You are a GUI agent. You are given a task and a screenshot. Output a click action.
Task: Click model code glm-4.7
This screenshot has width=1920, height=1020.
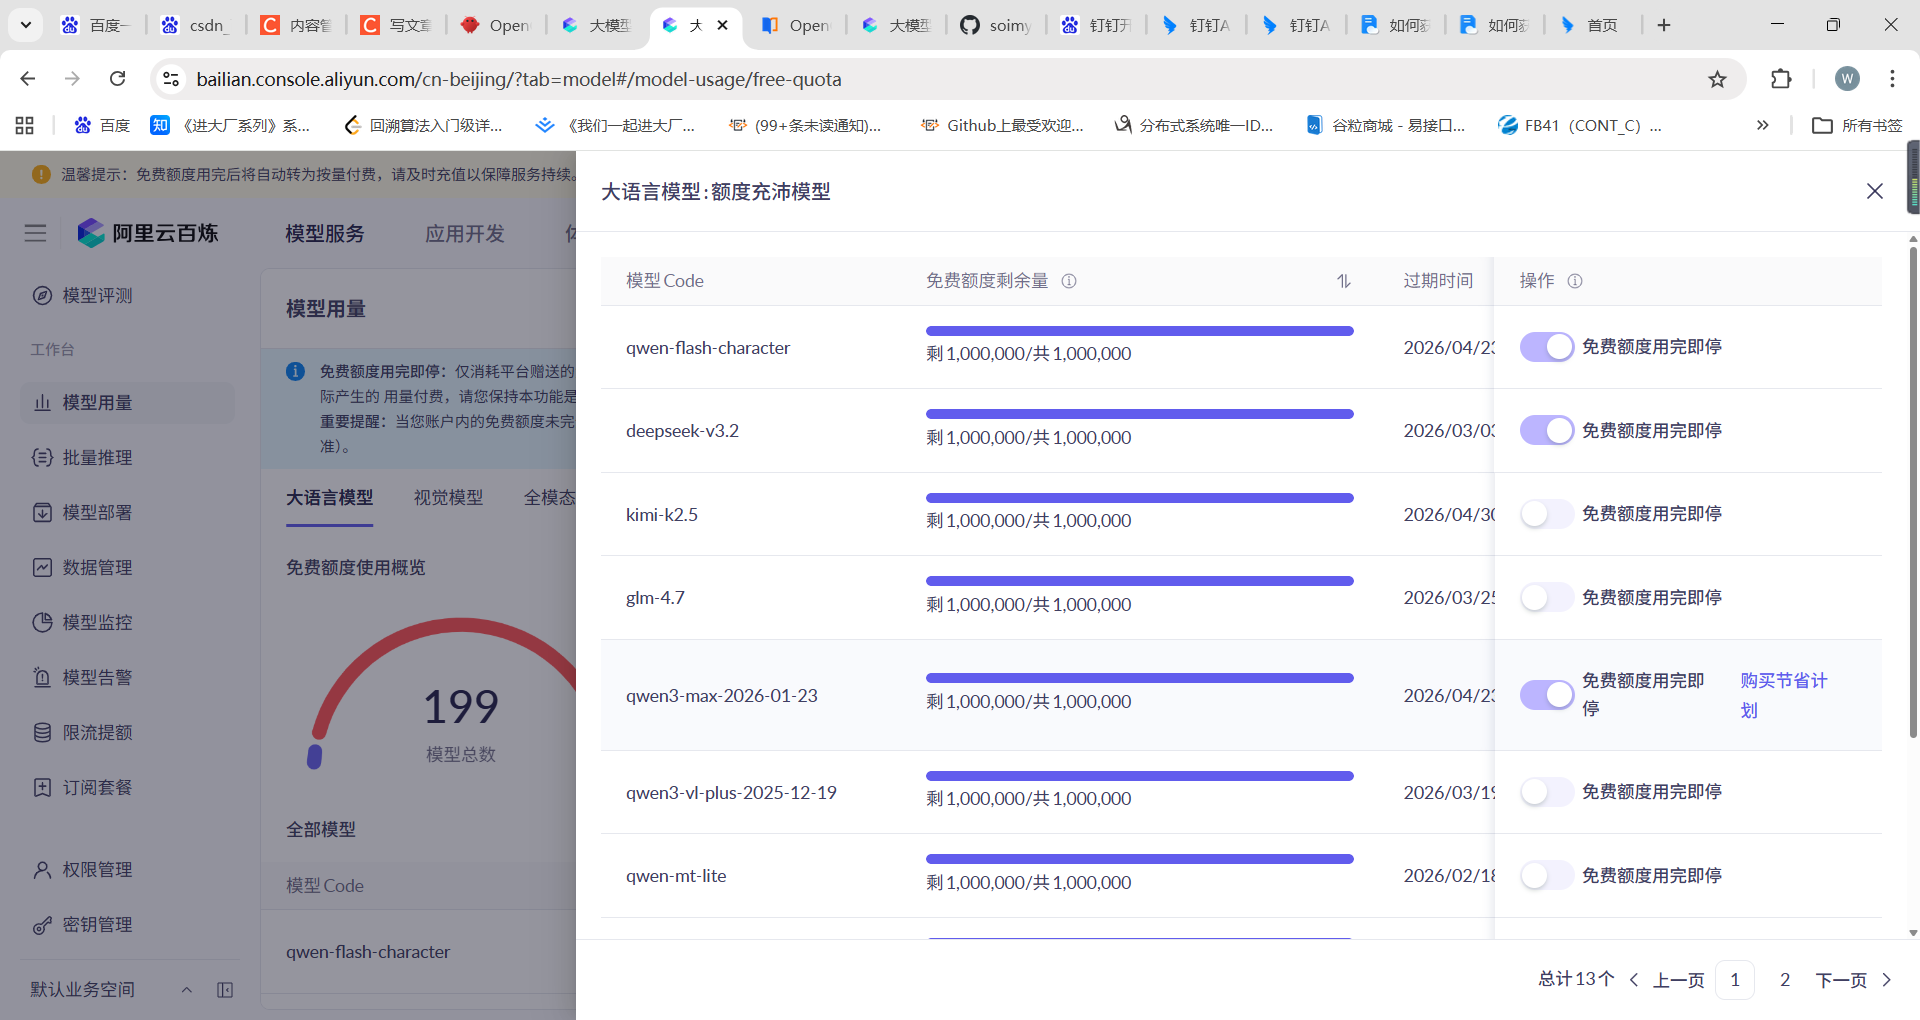(x=655, y=597)
